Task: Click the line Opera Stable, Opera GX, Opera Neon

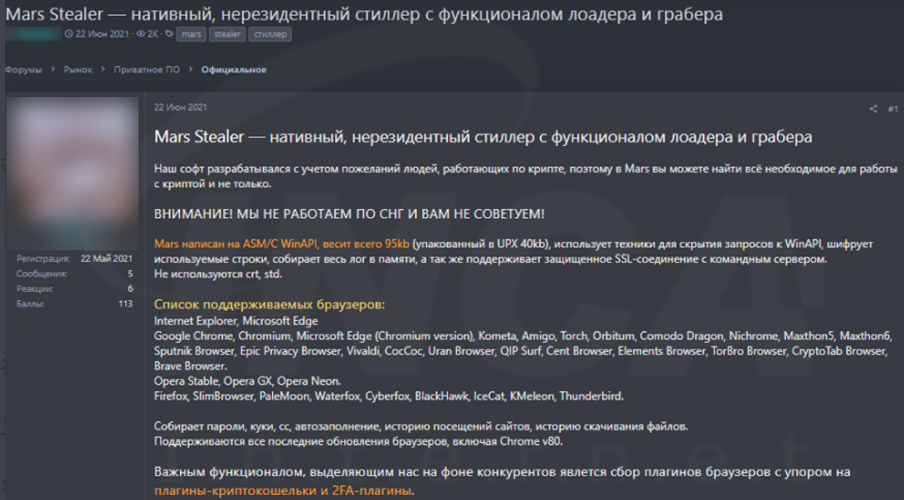Action: (x=247, y=381)
